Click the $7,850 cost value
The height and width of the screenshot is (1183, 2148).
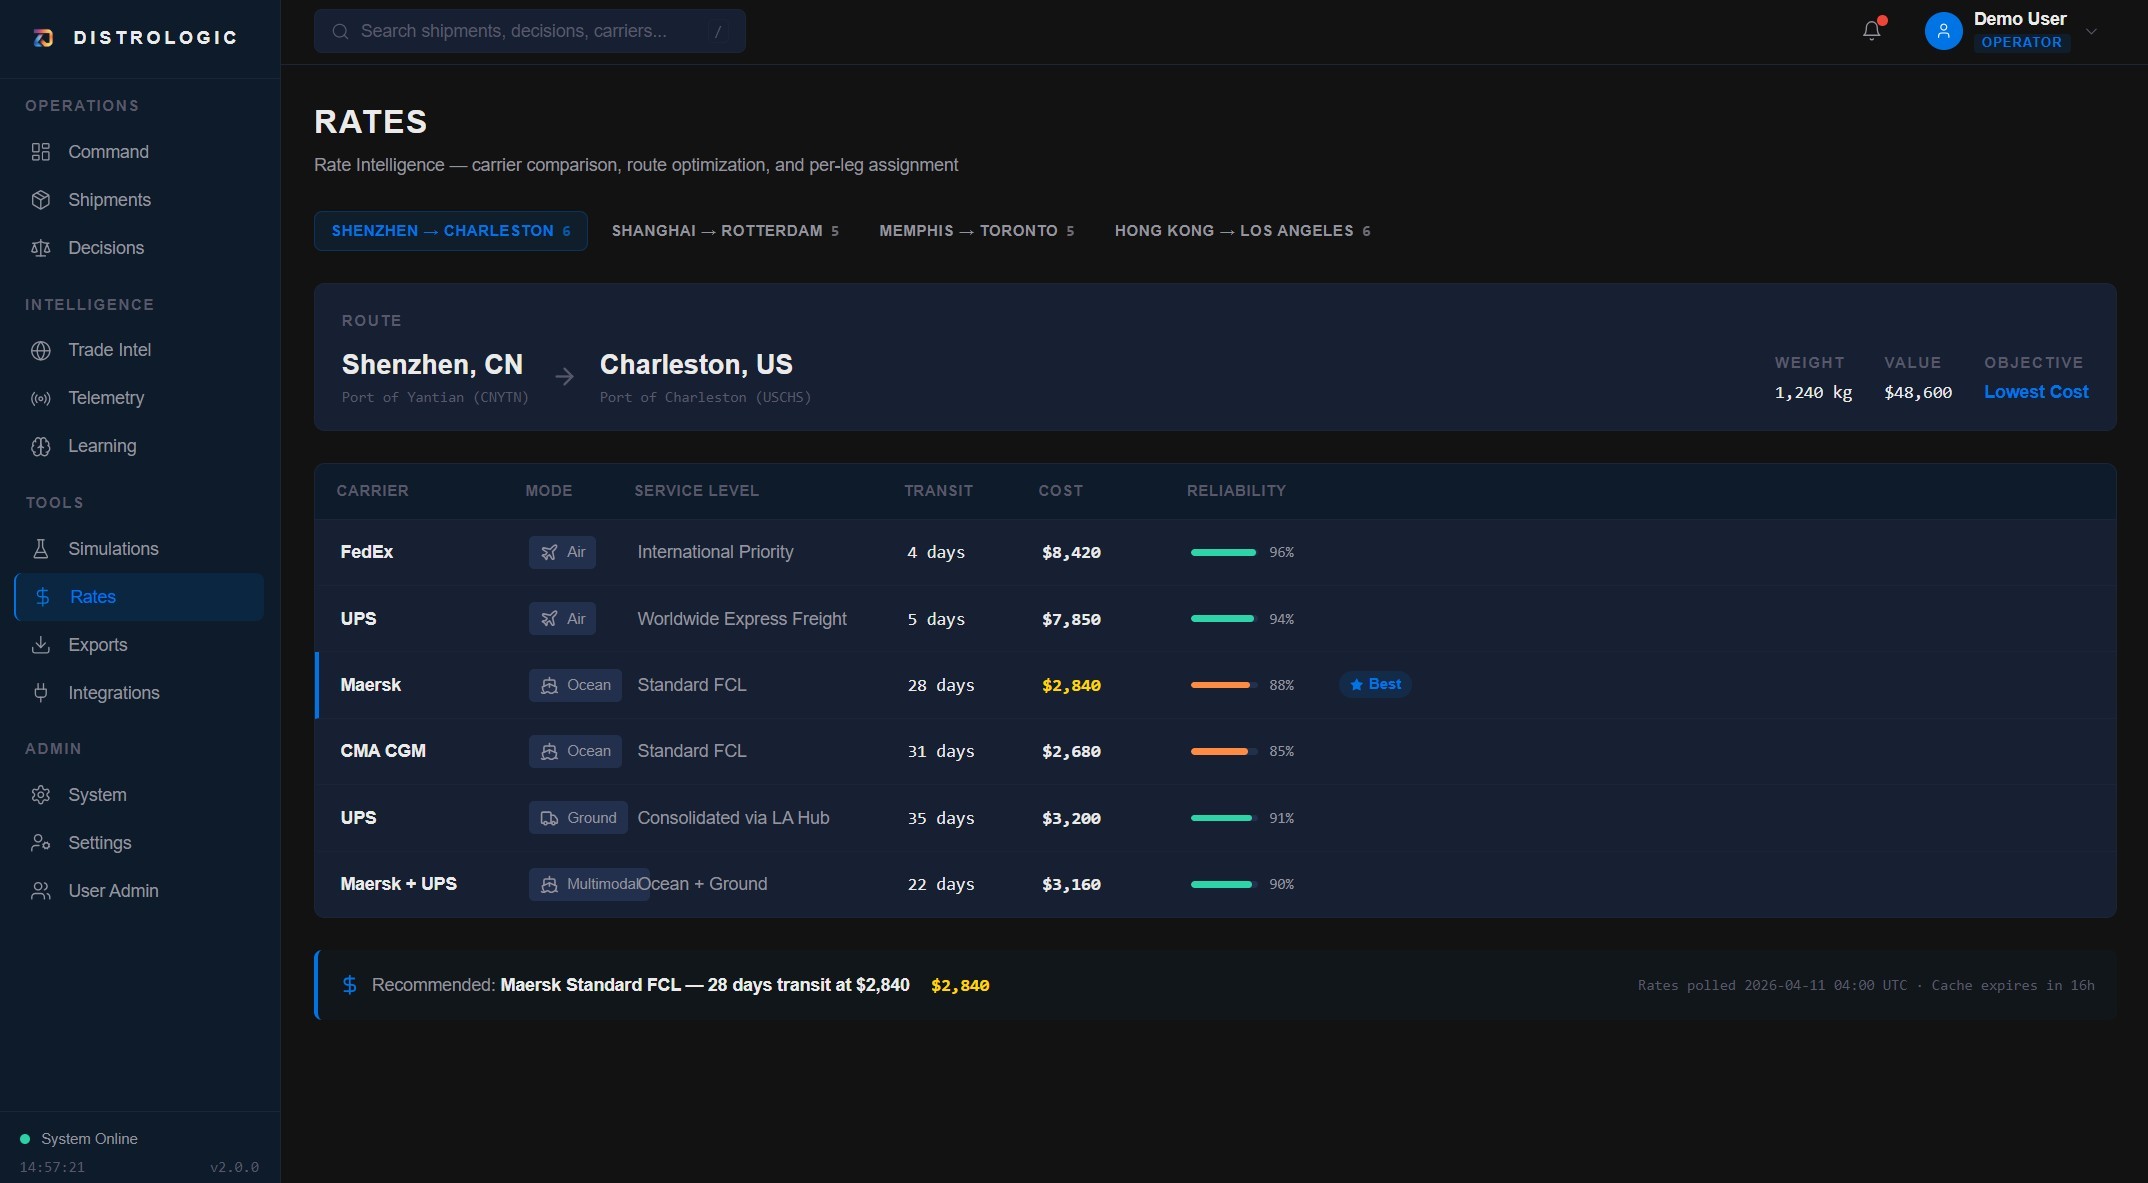(1071, 619)
